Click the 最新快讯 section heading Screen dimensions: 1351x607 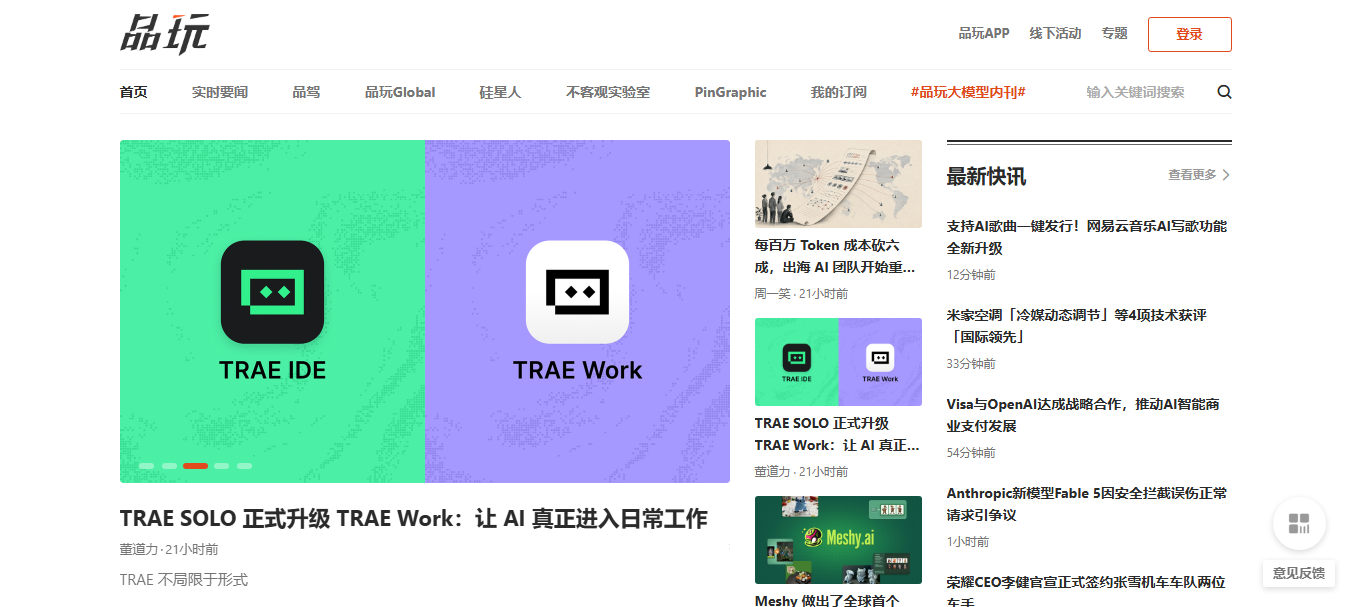(986, 177)
